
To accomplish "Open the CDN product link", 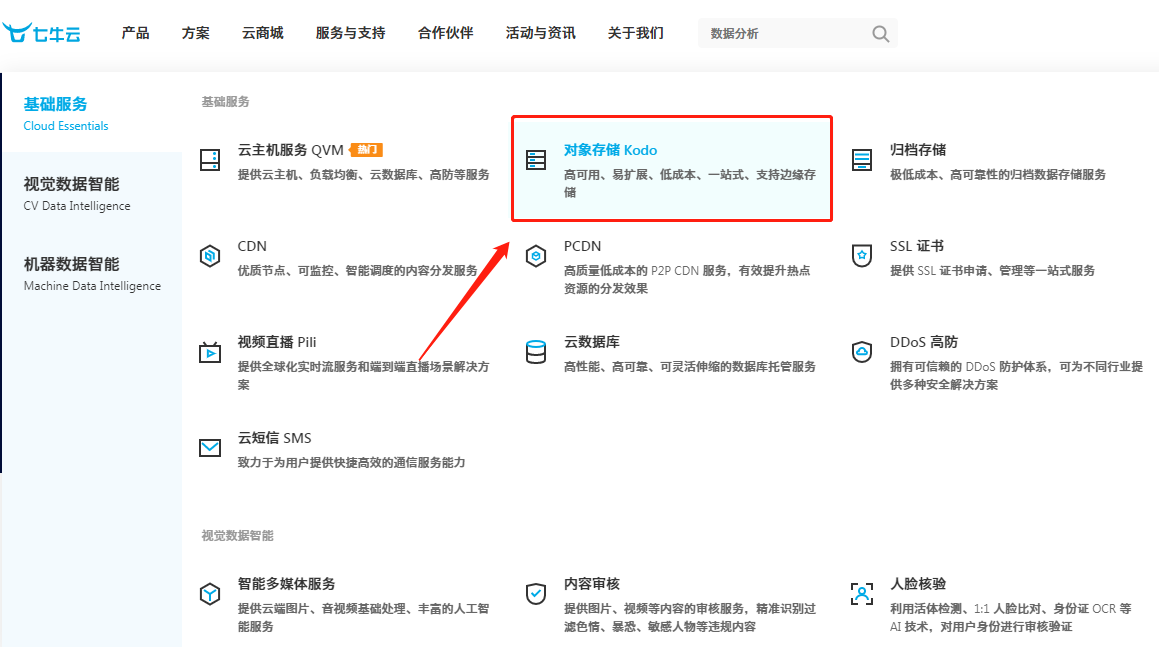I will (252, 246).
